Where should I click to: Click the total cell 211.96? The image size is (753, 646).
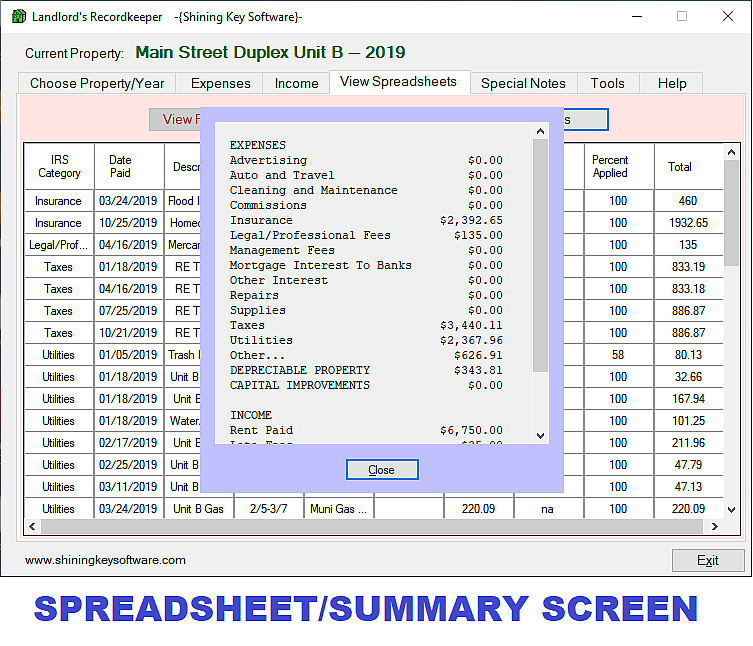(x=688, y=443)
